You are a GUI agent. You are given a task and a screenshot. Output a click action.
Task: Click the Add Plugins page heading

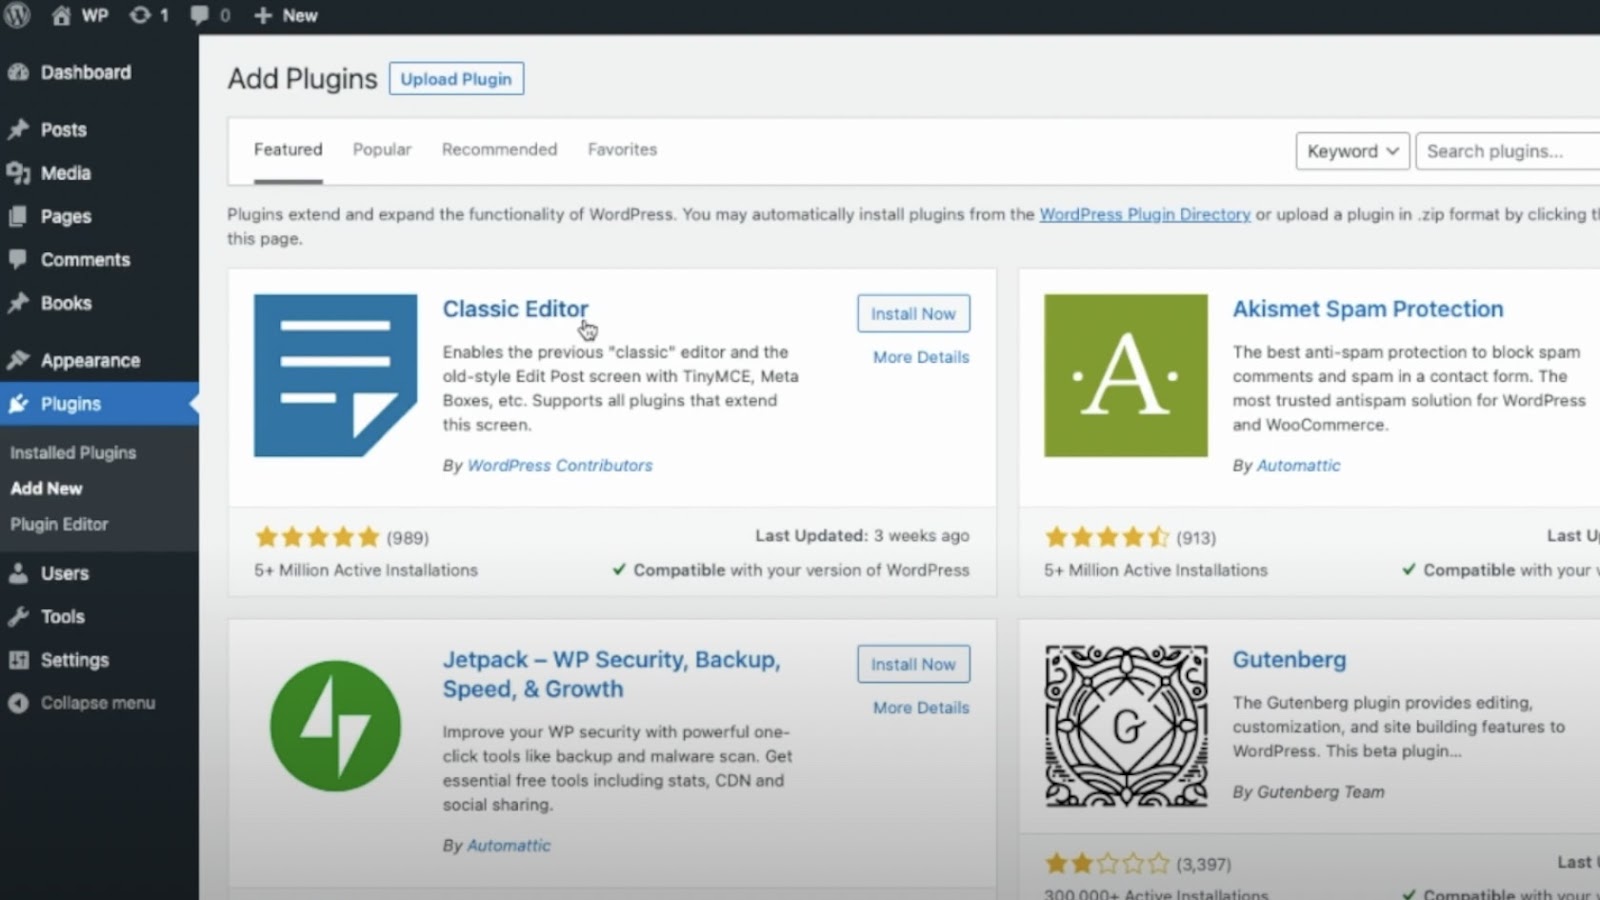point(302,78)
